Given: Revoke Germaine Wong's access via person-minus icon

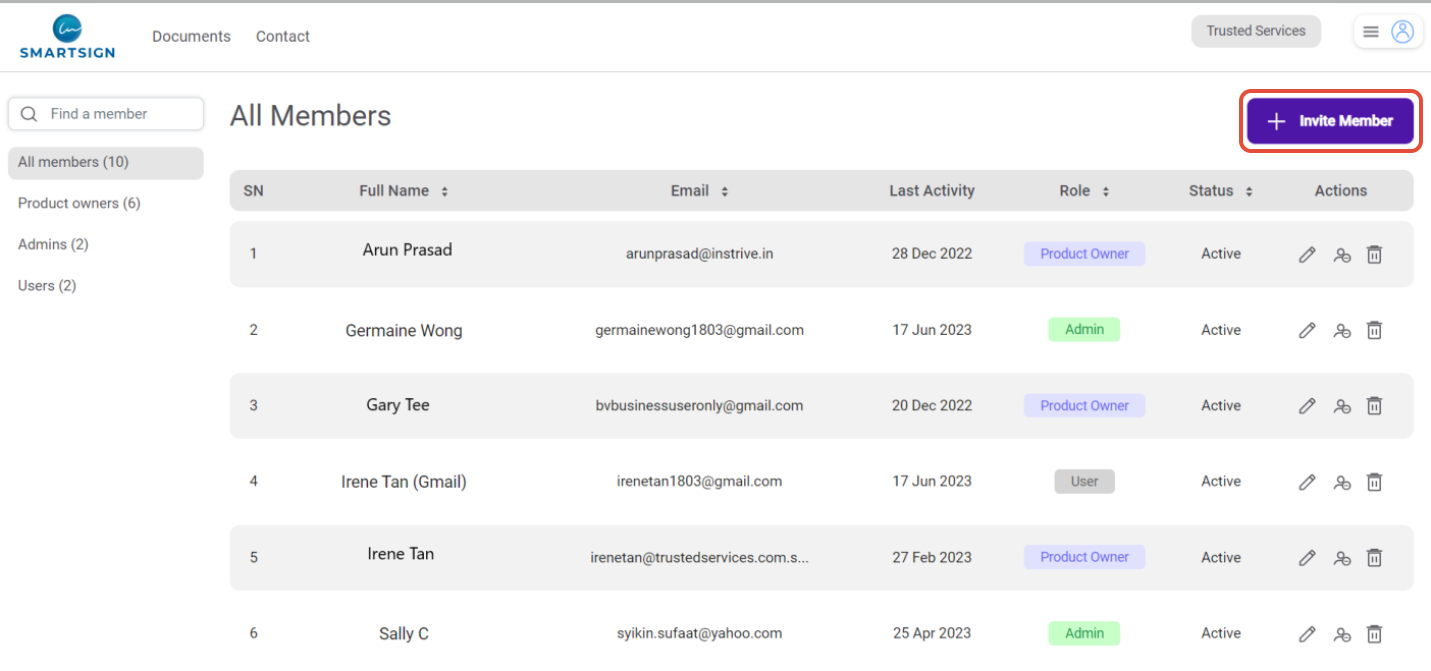Looking at the screenshot, I should pos(1342,330).
